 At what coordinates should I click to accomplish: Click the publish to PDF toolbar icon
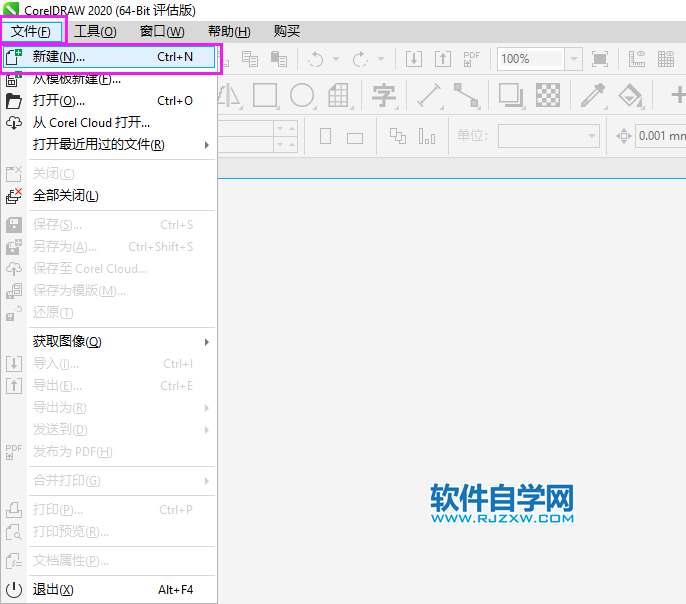pyautogui.click(x=472, y=59)
